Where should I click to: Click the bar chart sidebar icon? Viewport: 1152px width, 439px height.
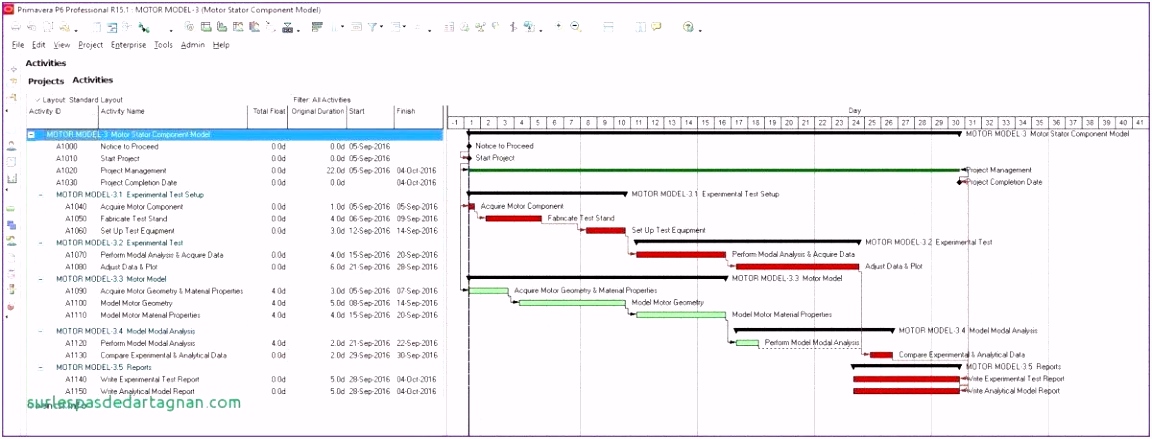[12, 178]
